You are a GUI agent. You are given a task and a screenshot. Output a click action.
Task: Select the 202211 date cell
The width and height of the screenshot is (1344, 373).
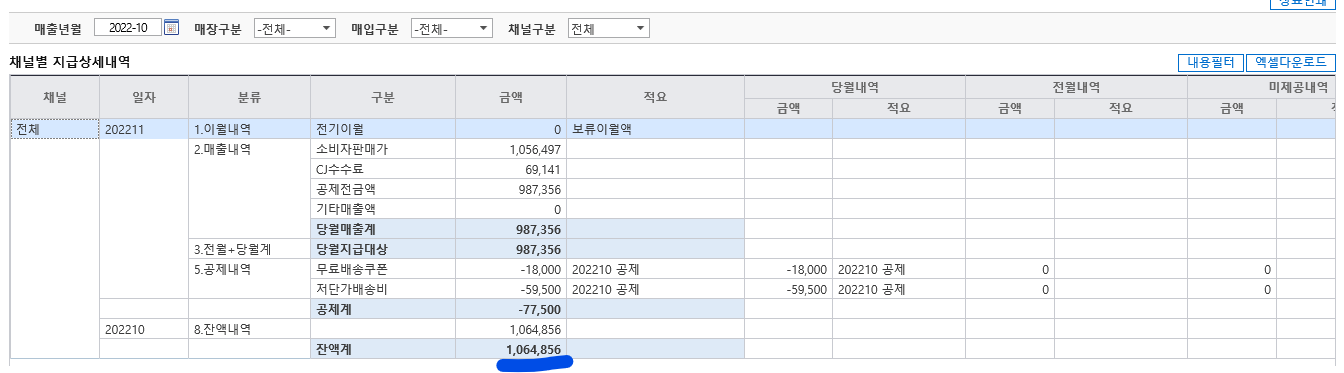pos(144,129)
